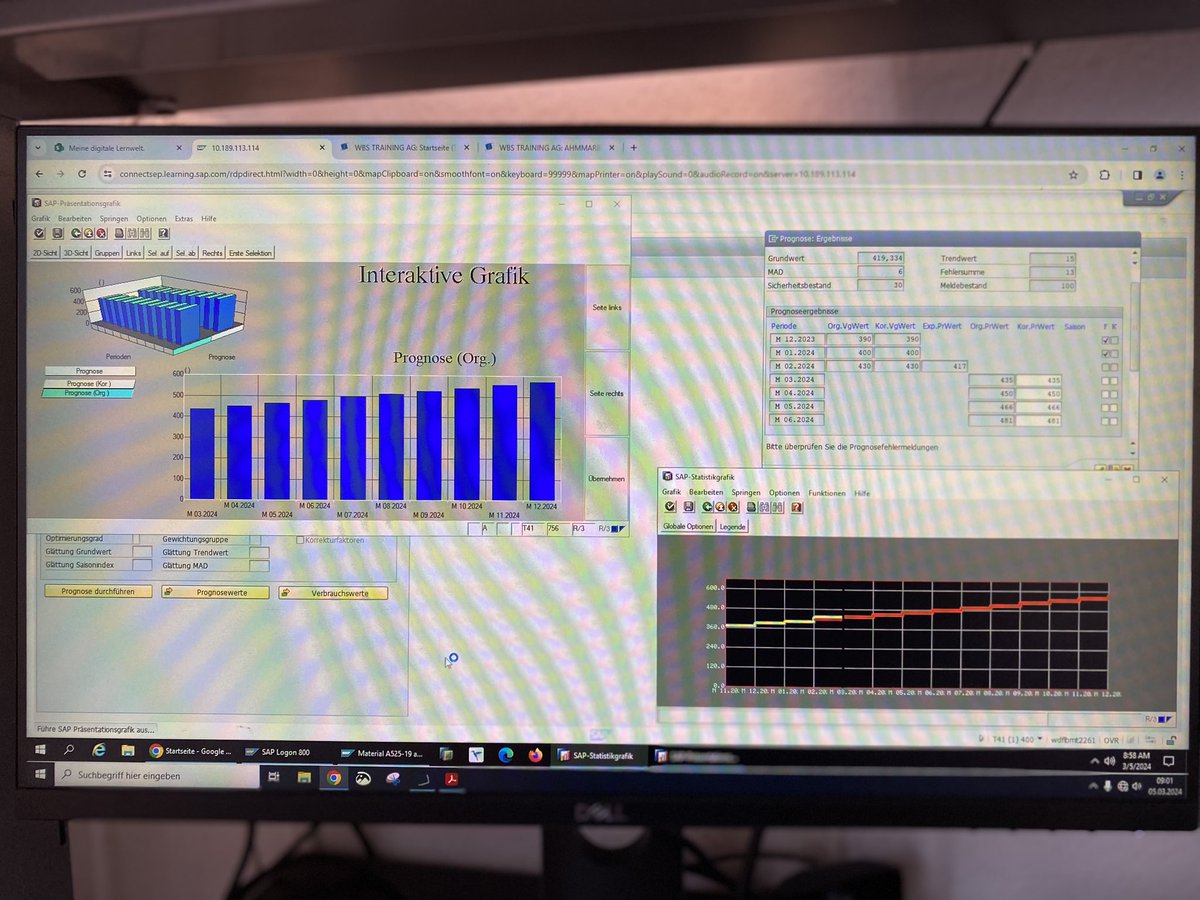Screen dimensions: 1200x900
Task: Click the print icon in SAP-Präsentationsgrafik toolbar
Action: click(120, 233)
